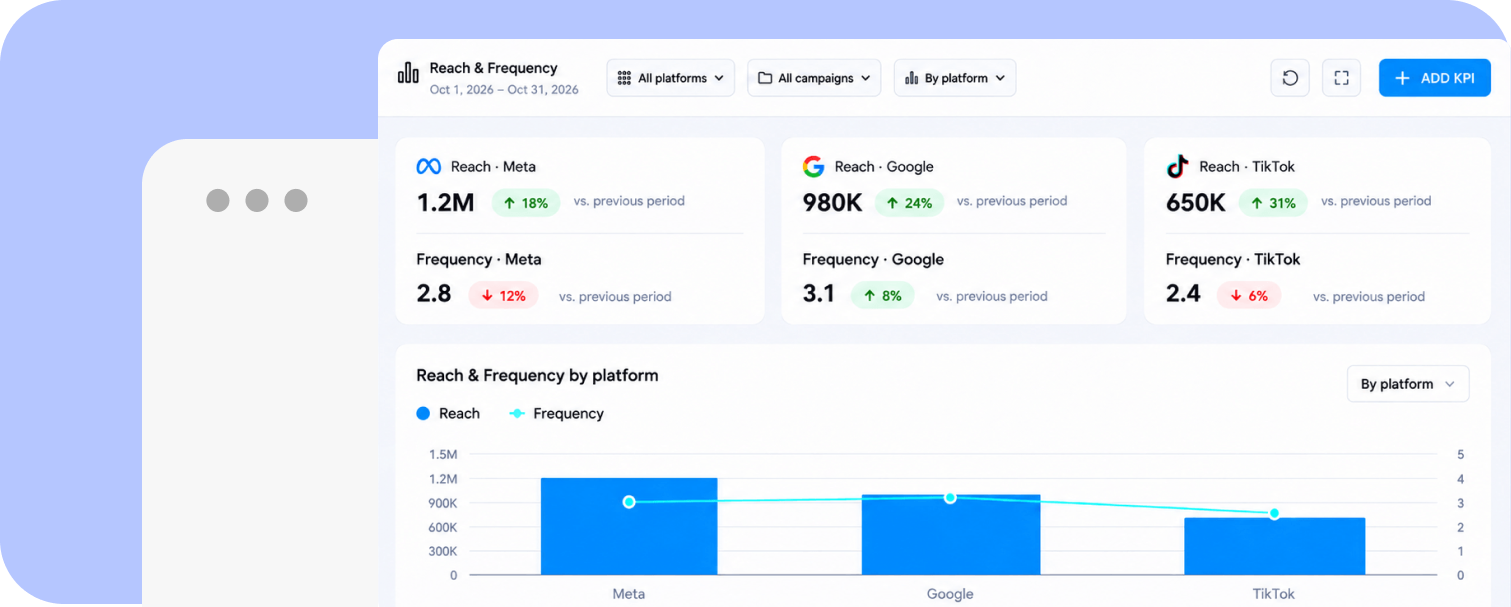Screen dimensions: 1511x607
Task: Click the date range Oct 1, 2026 – Oct 31, 2026
Action: point(504,90)
